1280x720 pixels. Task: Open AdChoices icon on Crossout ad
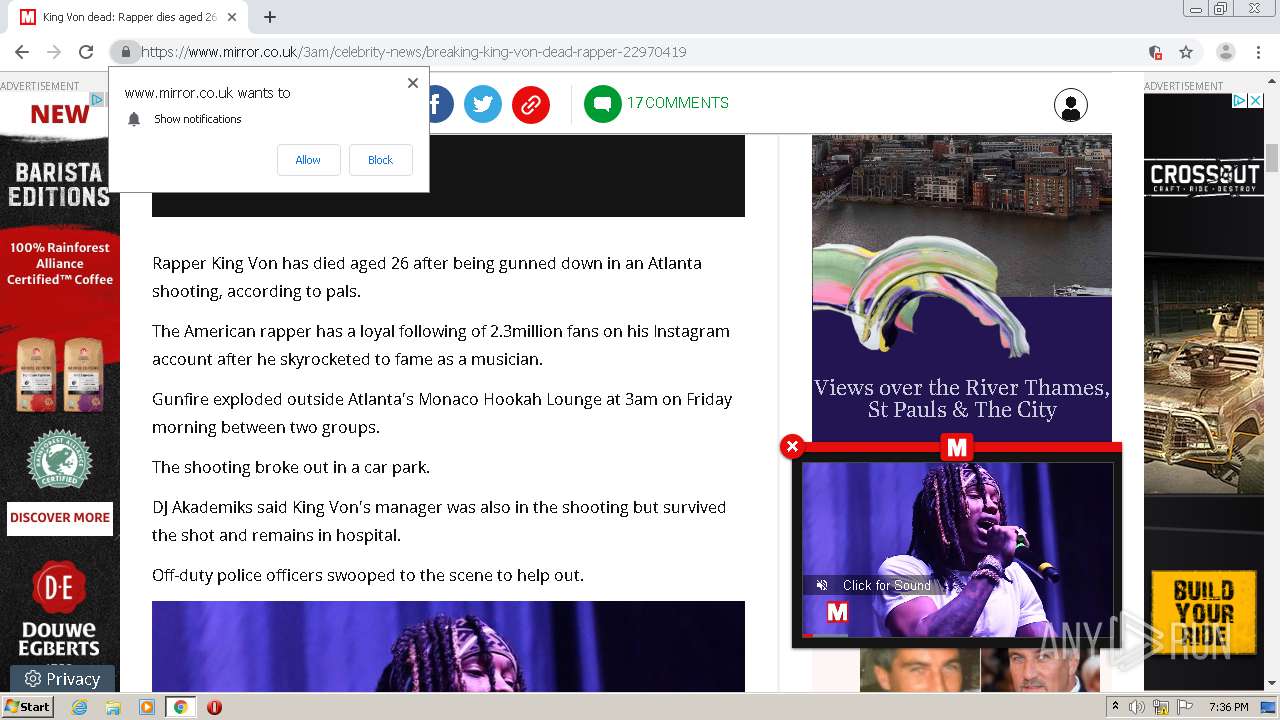pyautogui.click(x=1239, y=100)
